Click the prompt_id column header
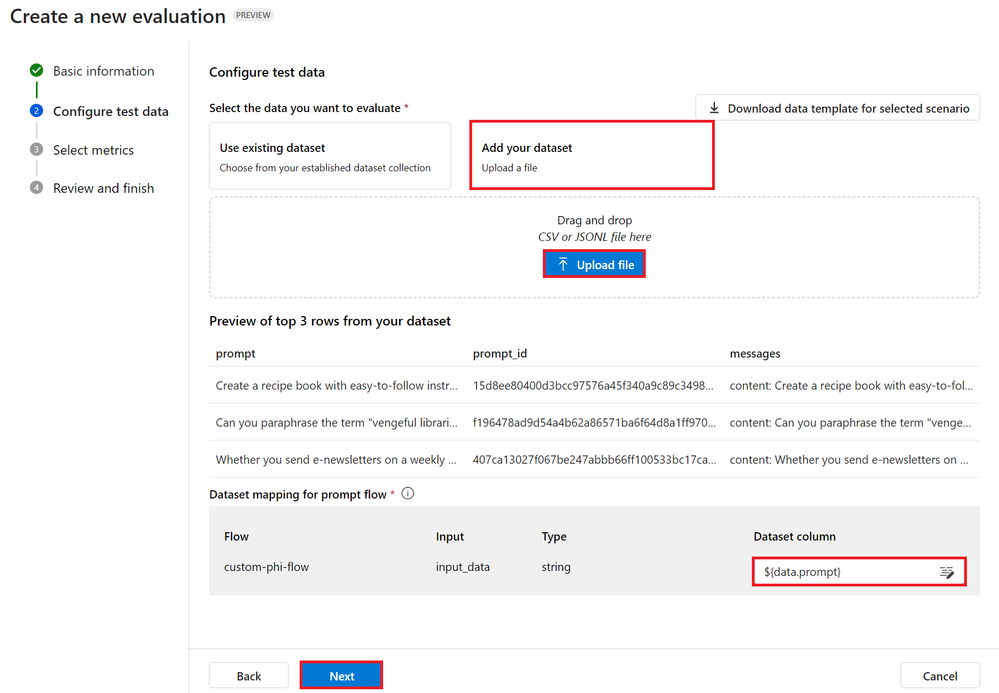This screenshot has width=999, height=693. click(500, 354)
